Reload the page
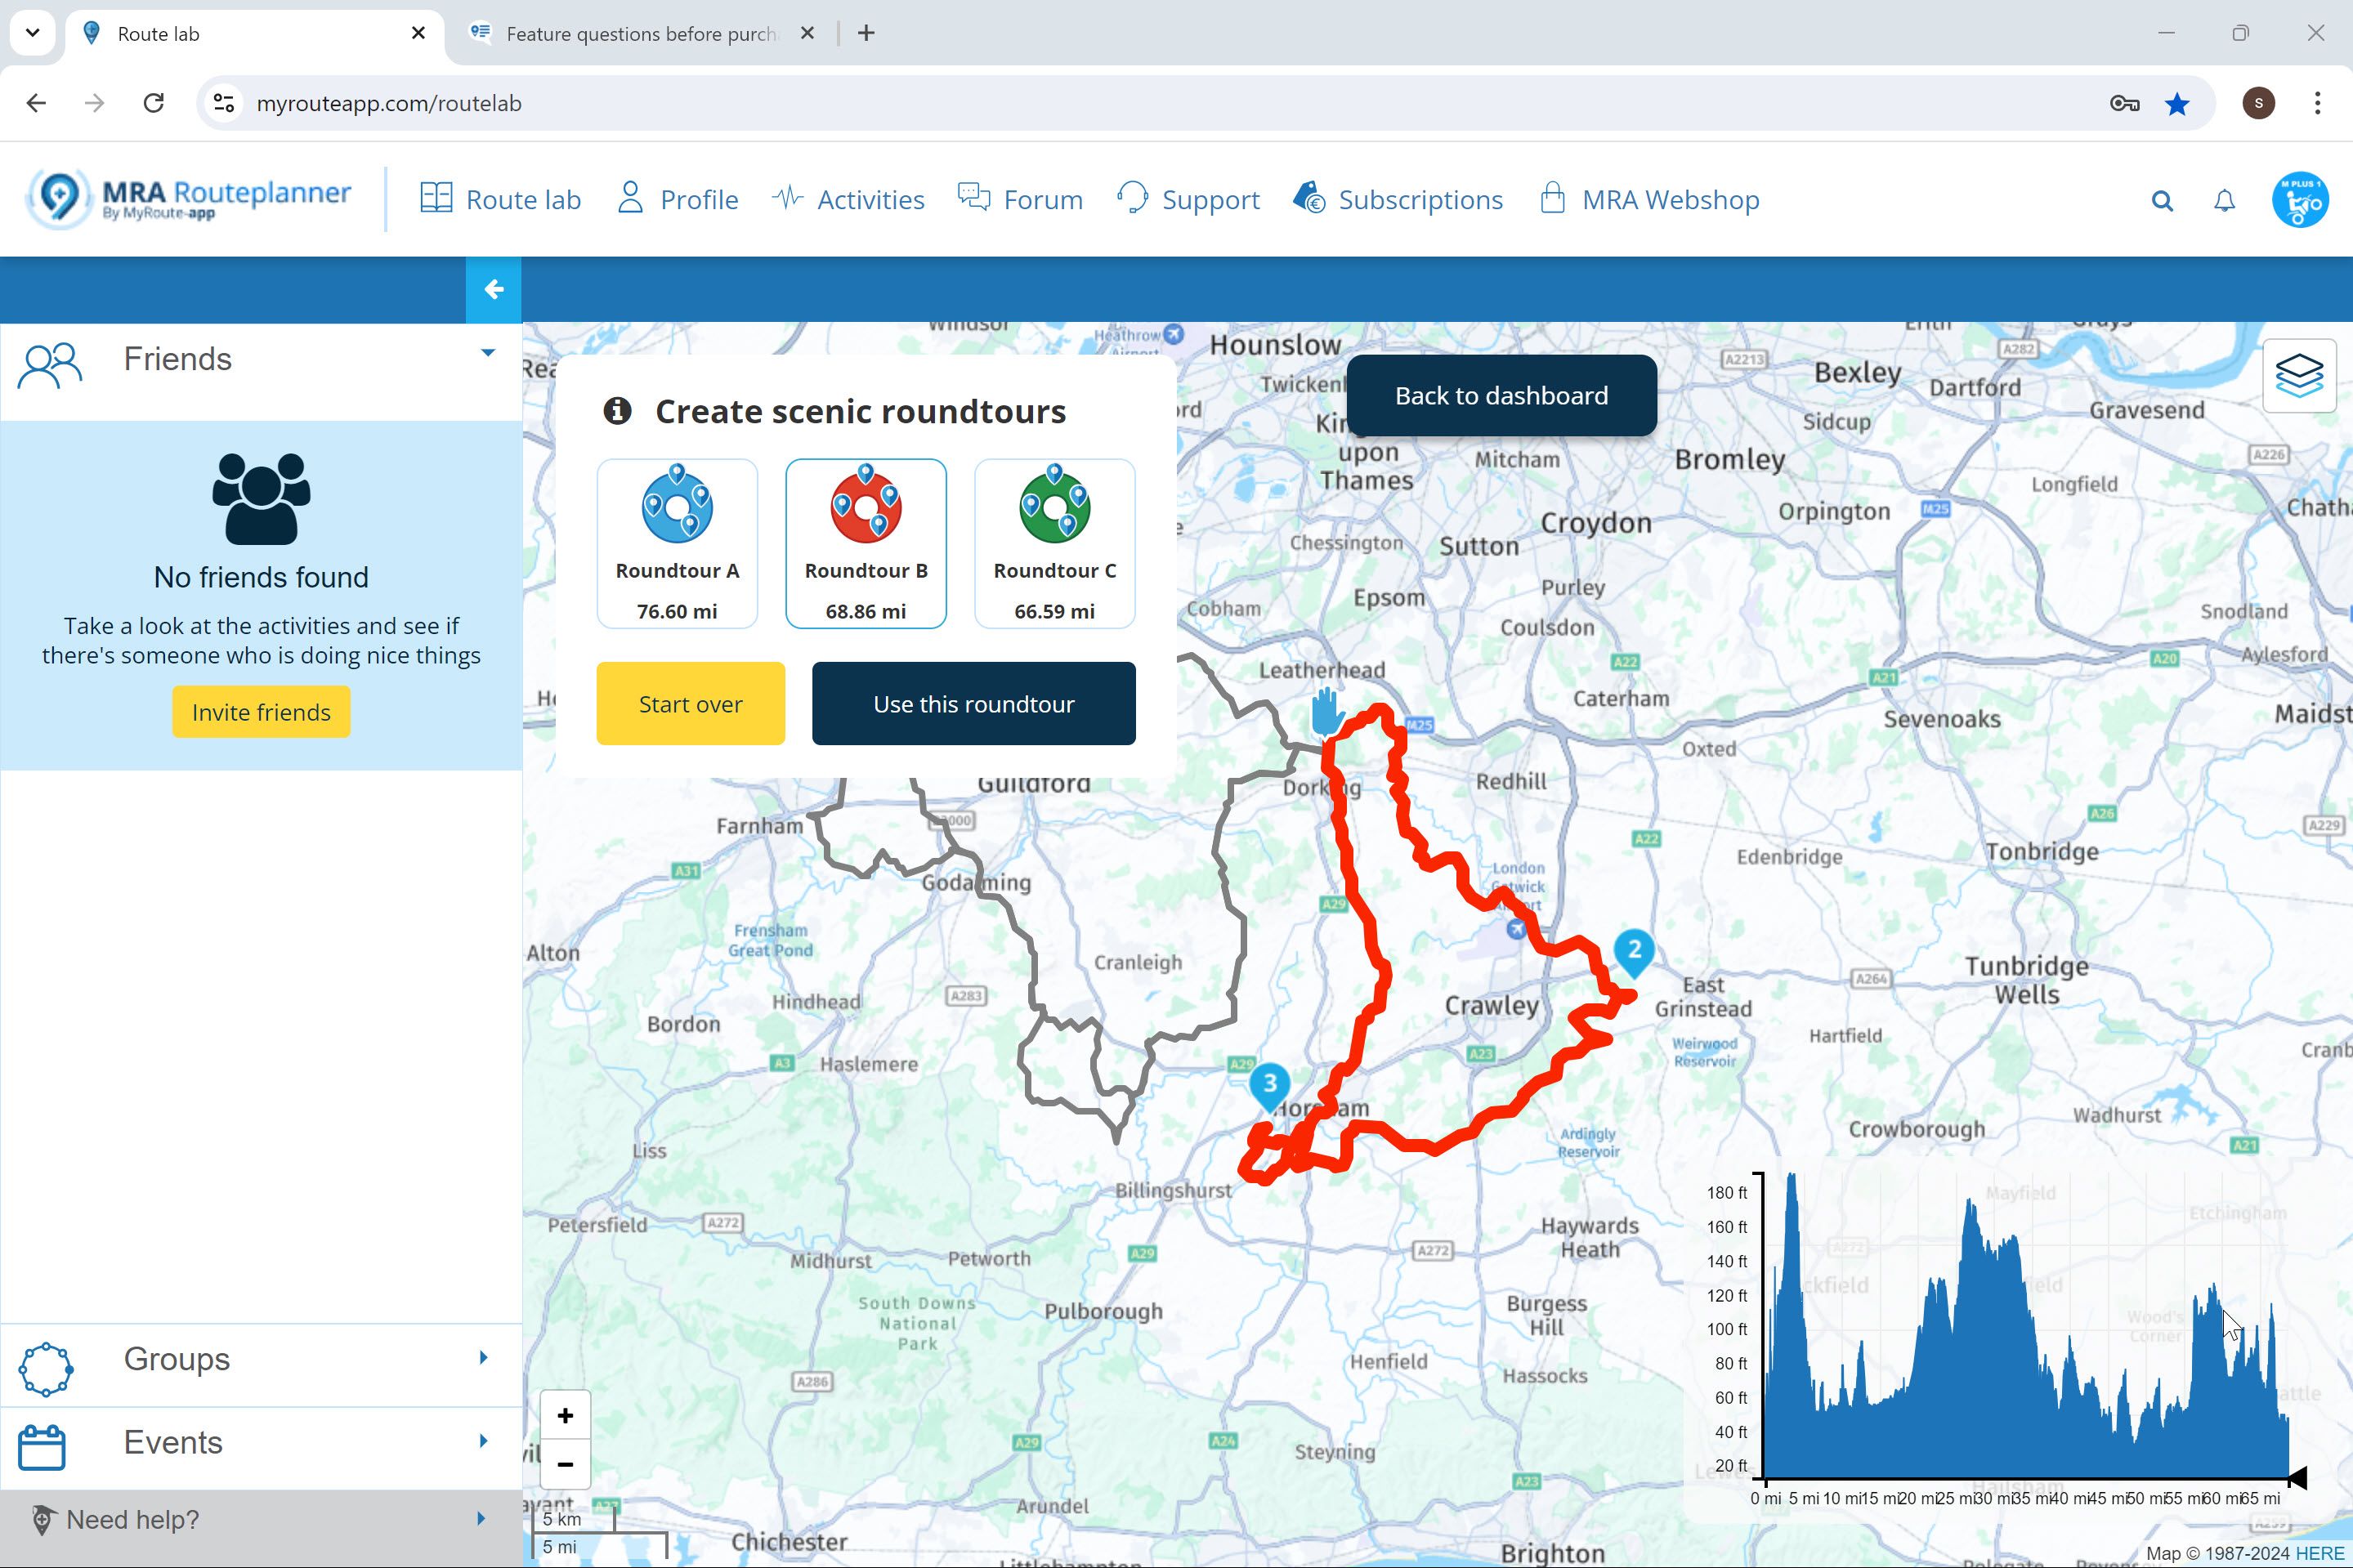The width and height of the screenshot is (2353, 1568). click(153, 103)
